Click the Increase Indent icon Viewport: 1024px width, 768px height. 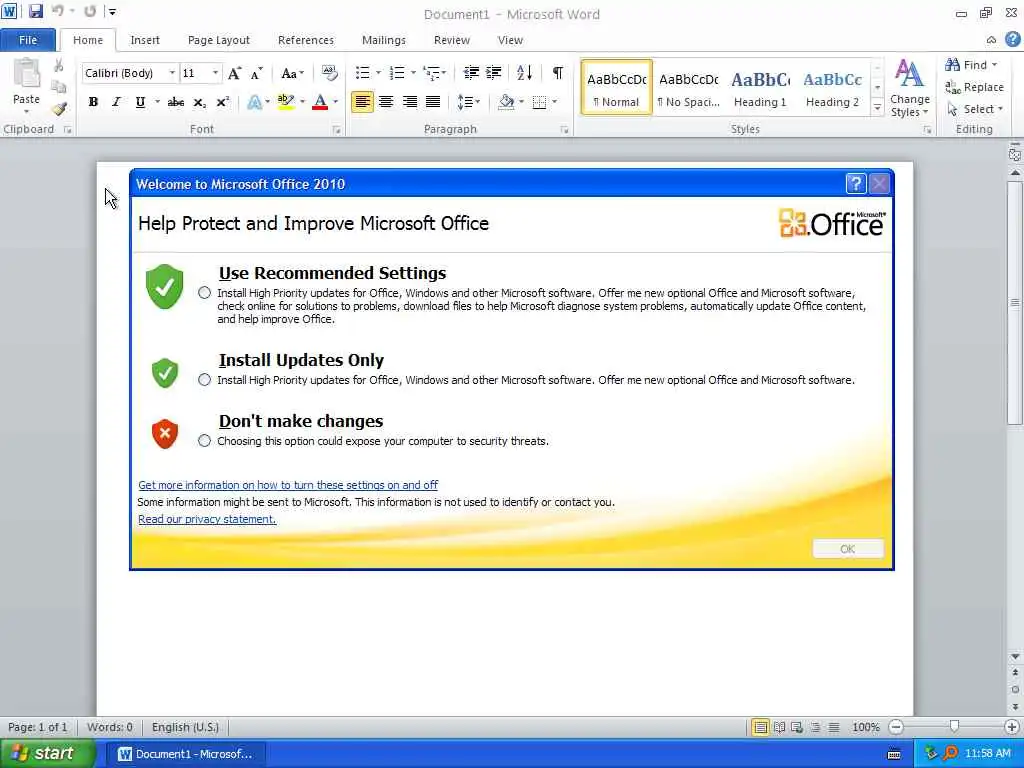click(x=494, y=72)
